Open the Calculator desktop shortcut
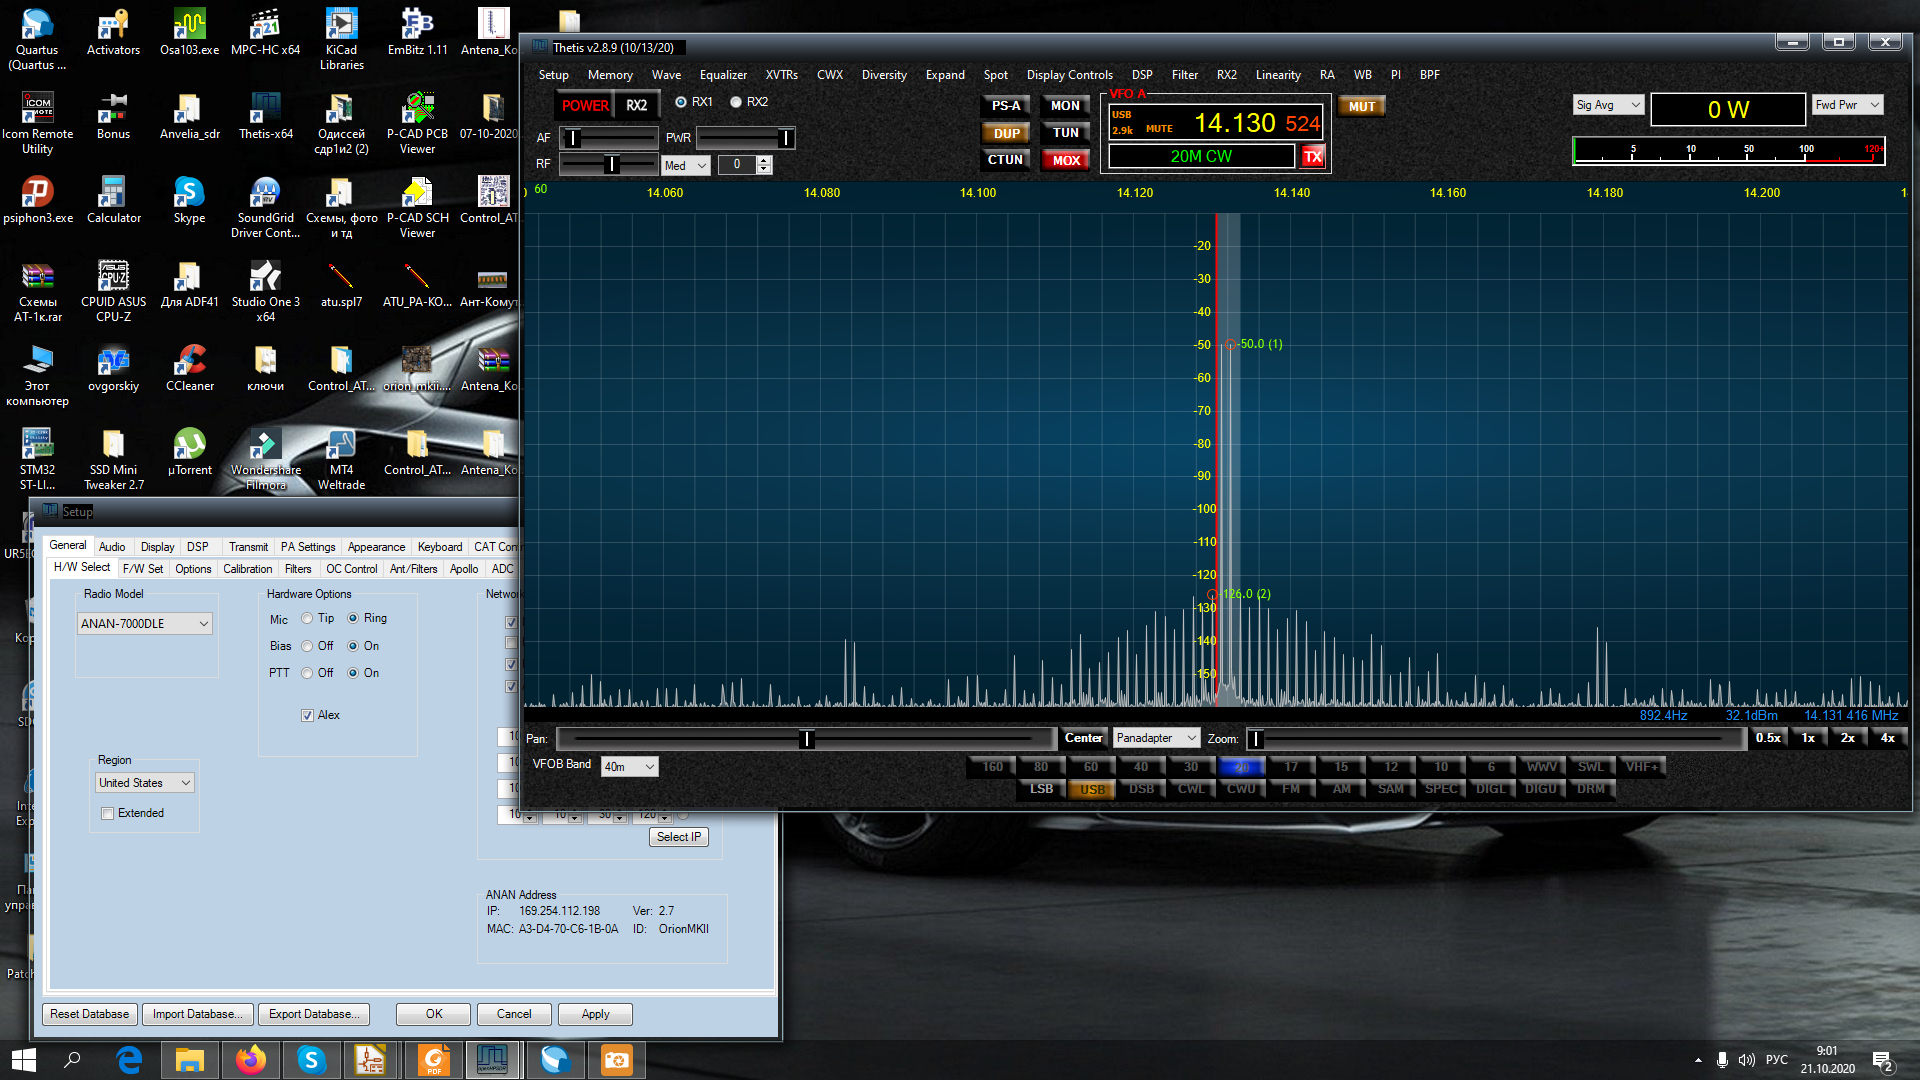The width and height of the screenshot is (1920, 1080). click(113, 200)
